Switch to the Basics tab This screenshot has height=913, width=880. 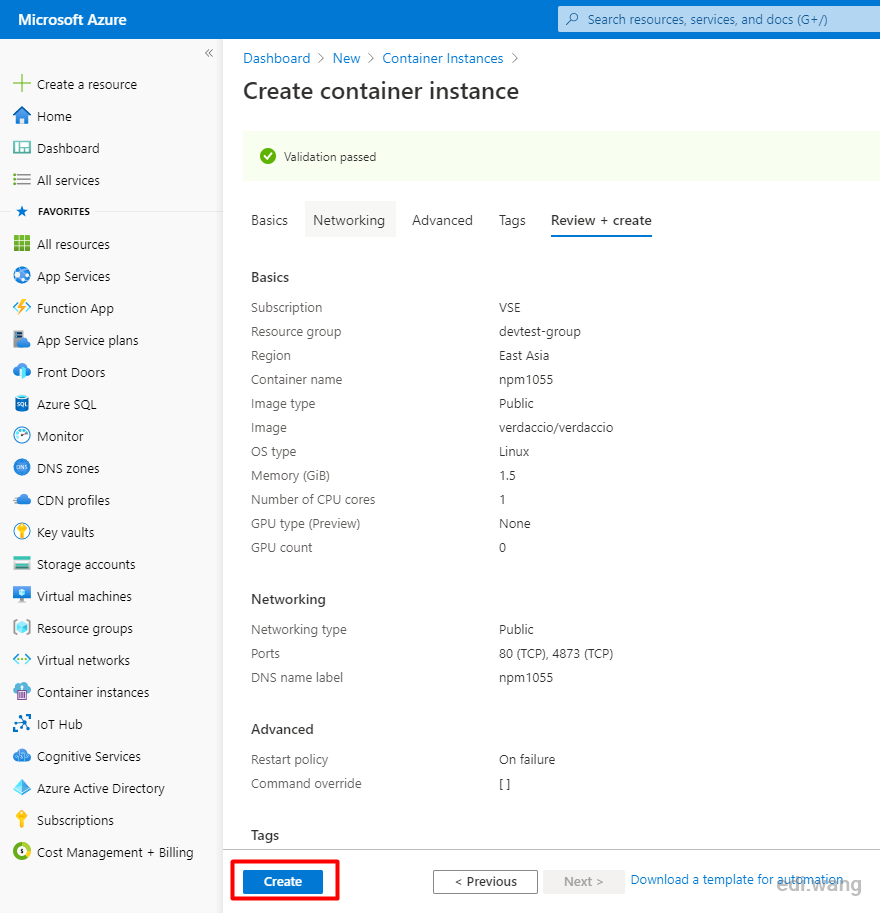269,220
